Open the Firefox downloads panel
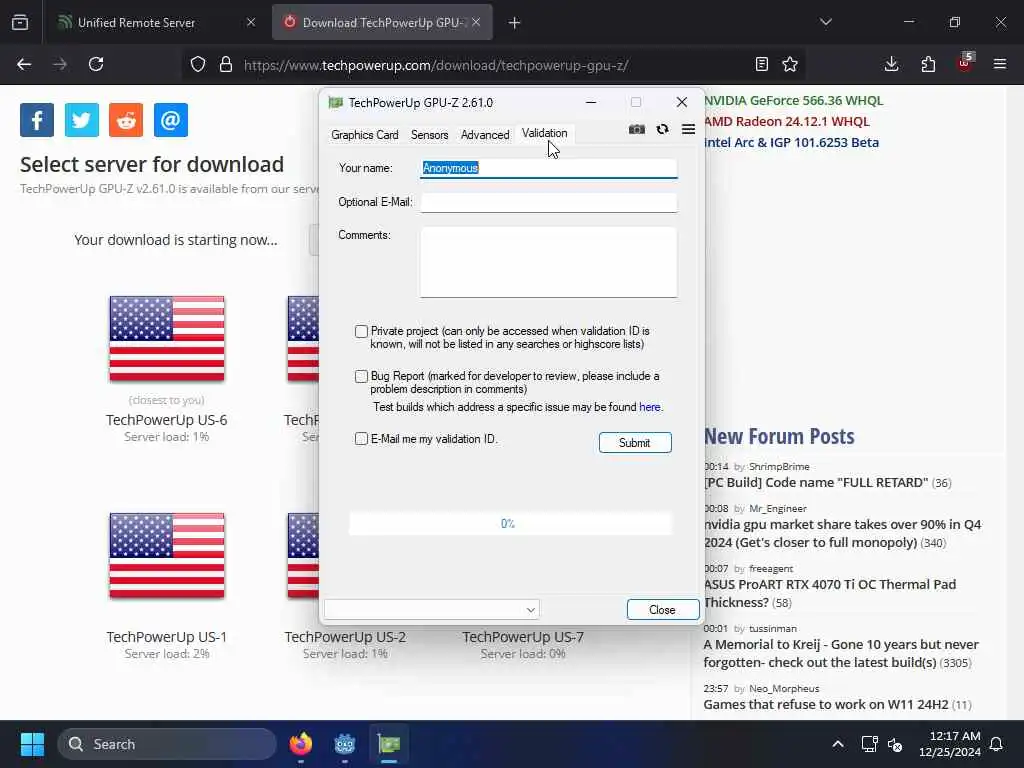1024x768 pixels. (x=891, y=64)
